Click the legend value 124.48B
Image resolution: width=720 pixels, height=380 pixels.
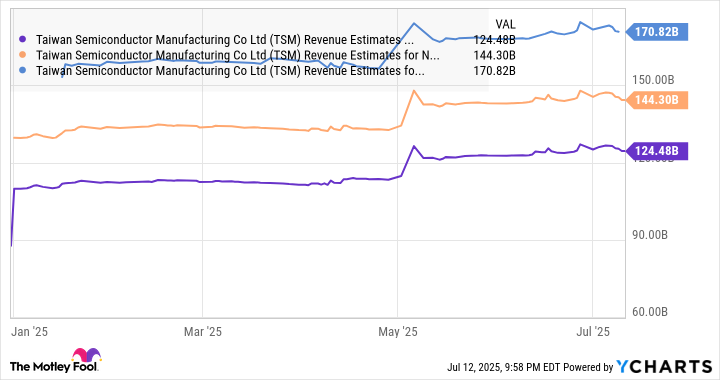[x=495, y=40]
